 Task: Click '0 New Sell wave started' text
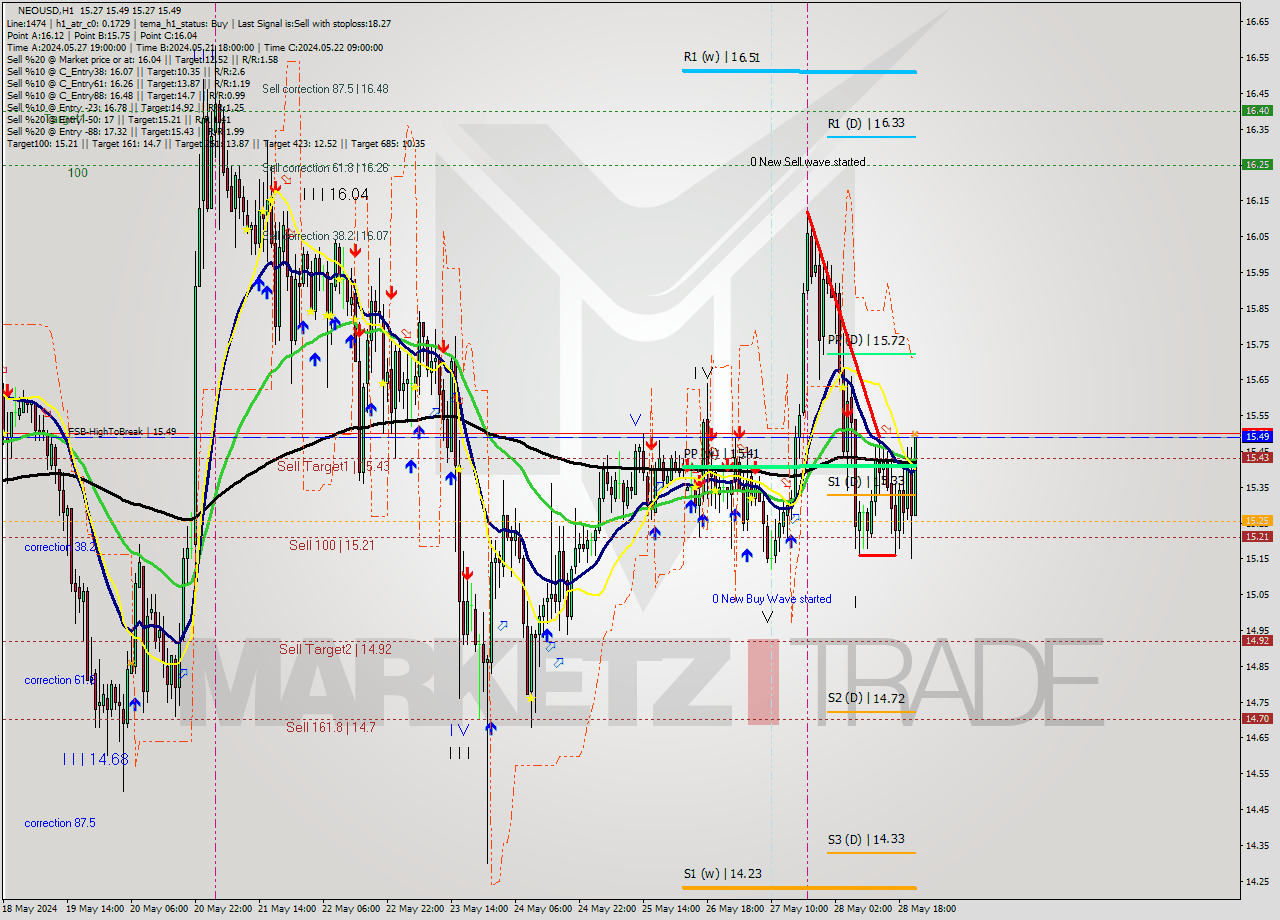(808, 162)
